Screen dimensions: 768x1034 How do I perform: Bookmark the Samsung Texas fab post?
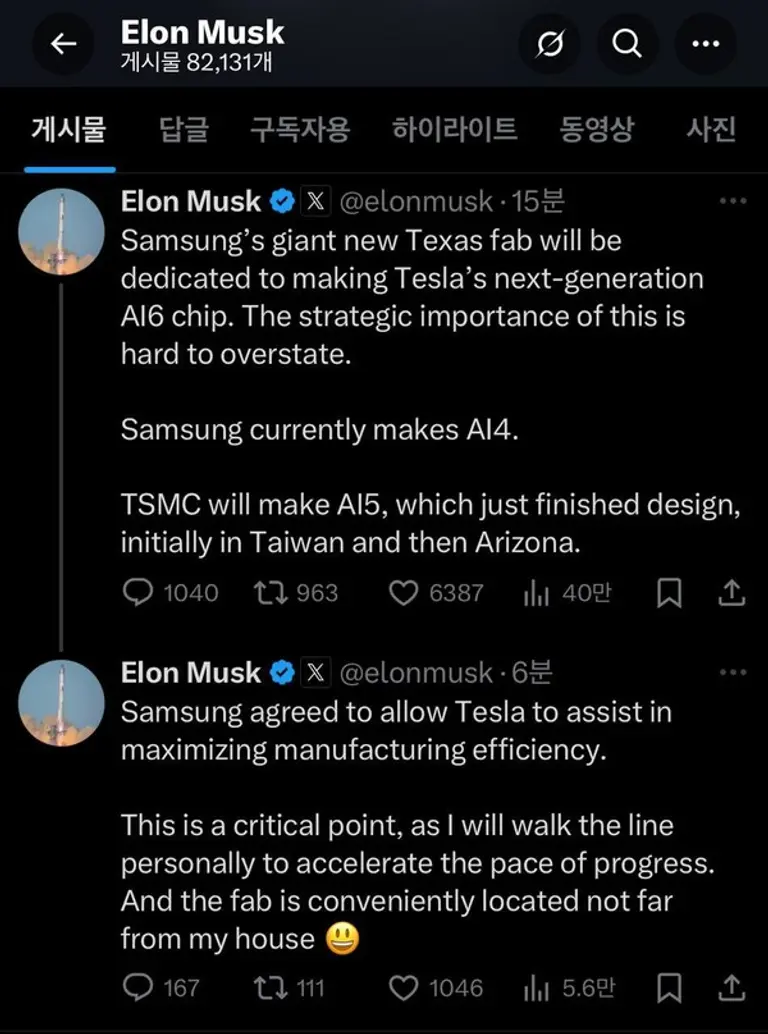[x=669, y=593]
